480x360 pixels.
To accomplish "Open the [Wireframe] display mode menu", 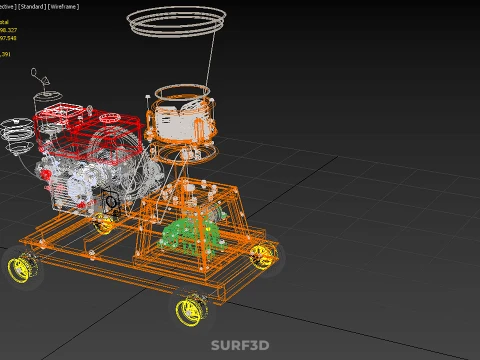I will (x=64, y=7).
